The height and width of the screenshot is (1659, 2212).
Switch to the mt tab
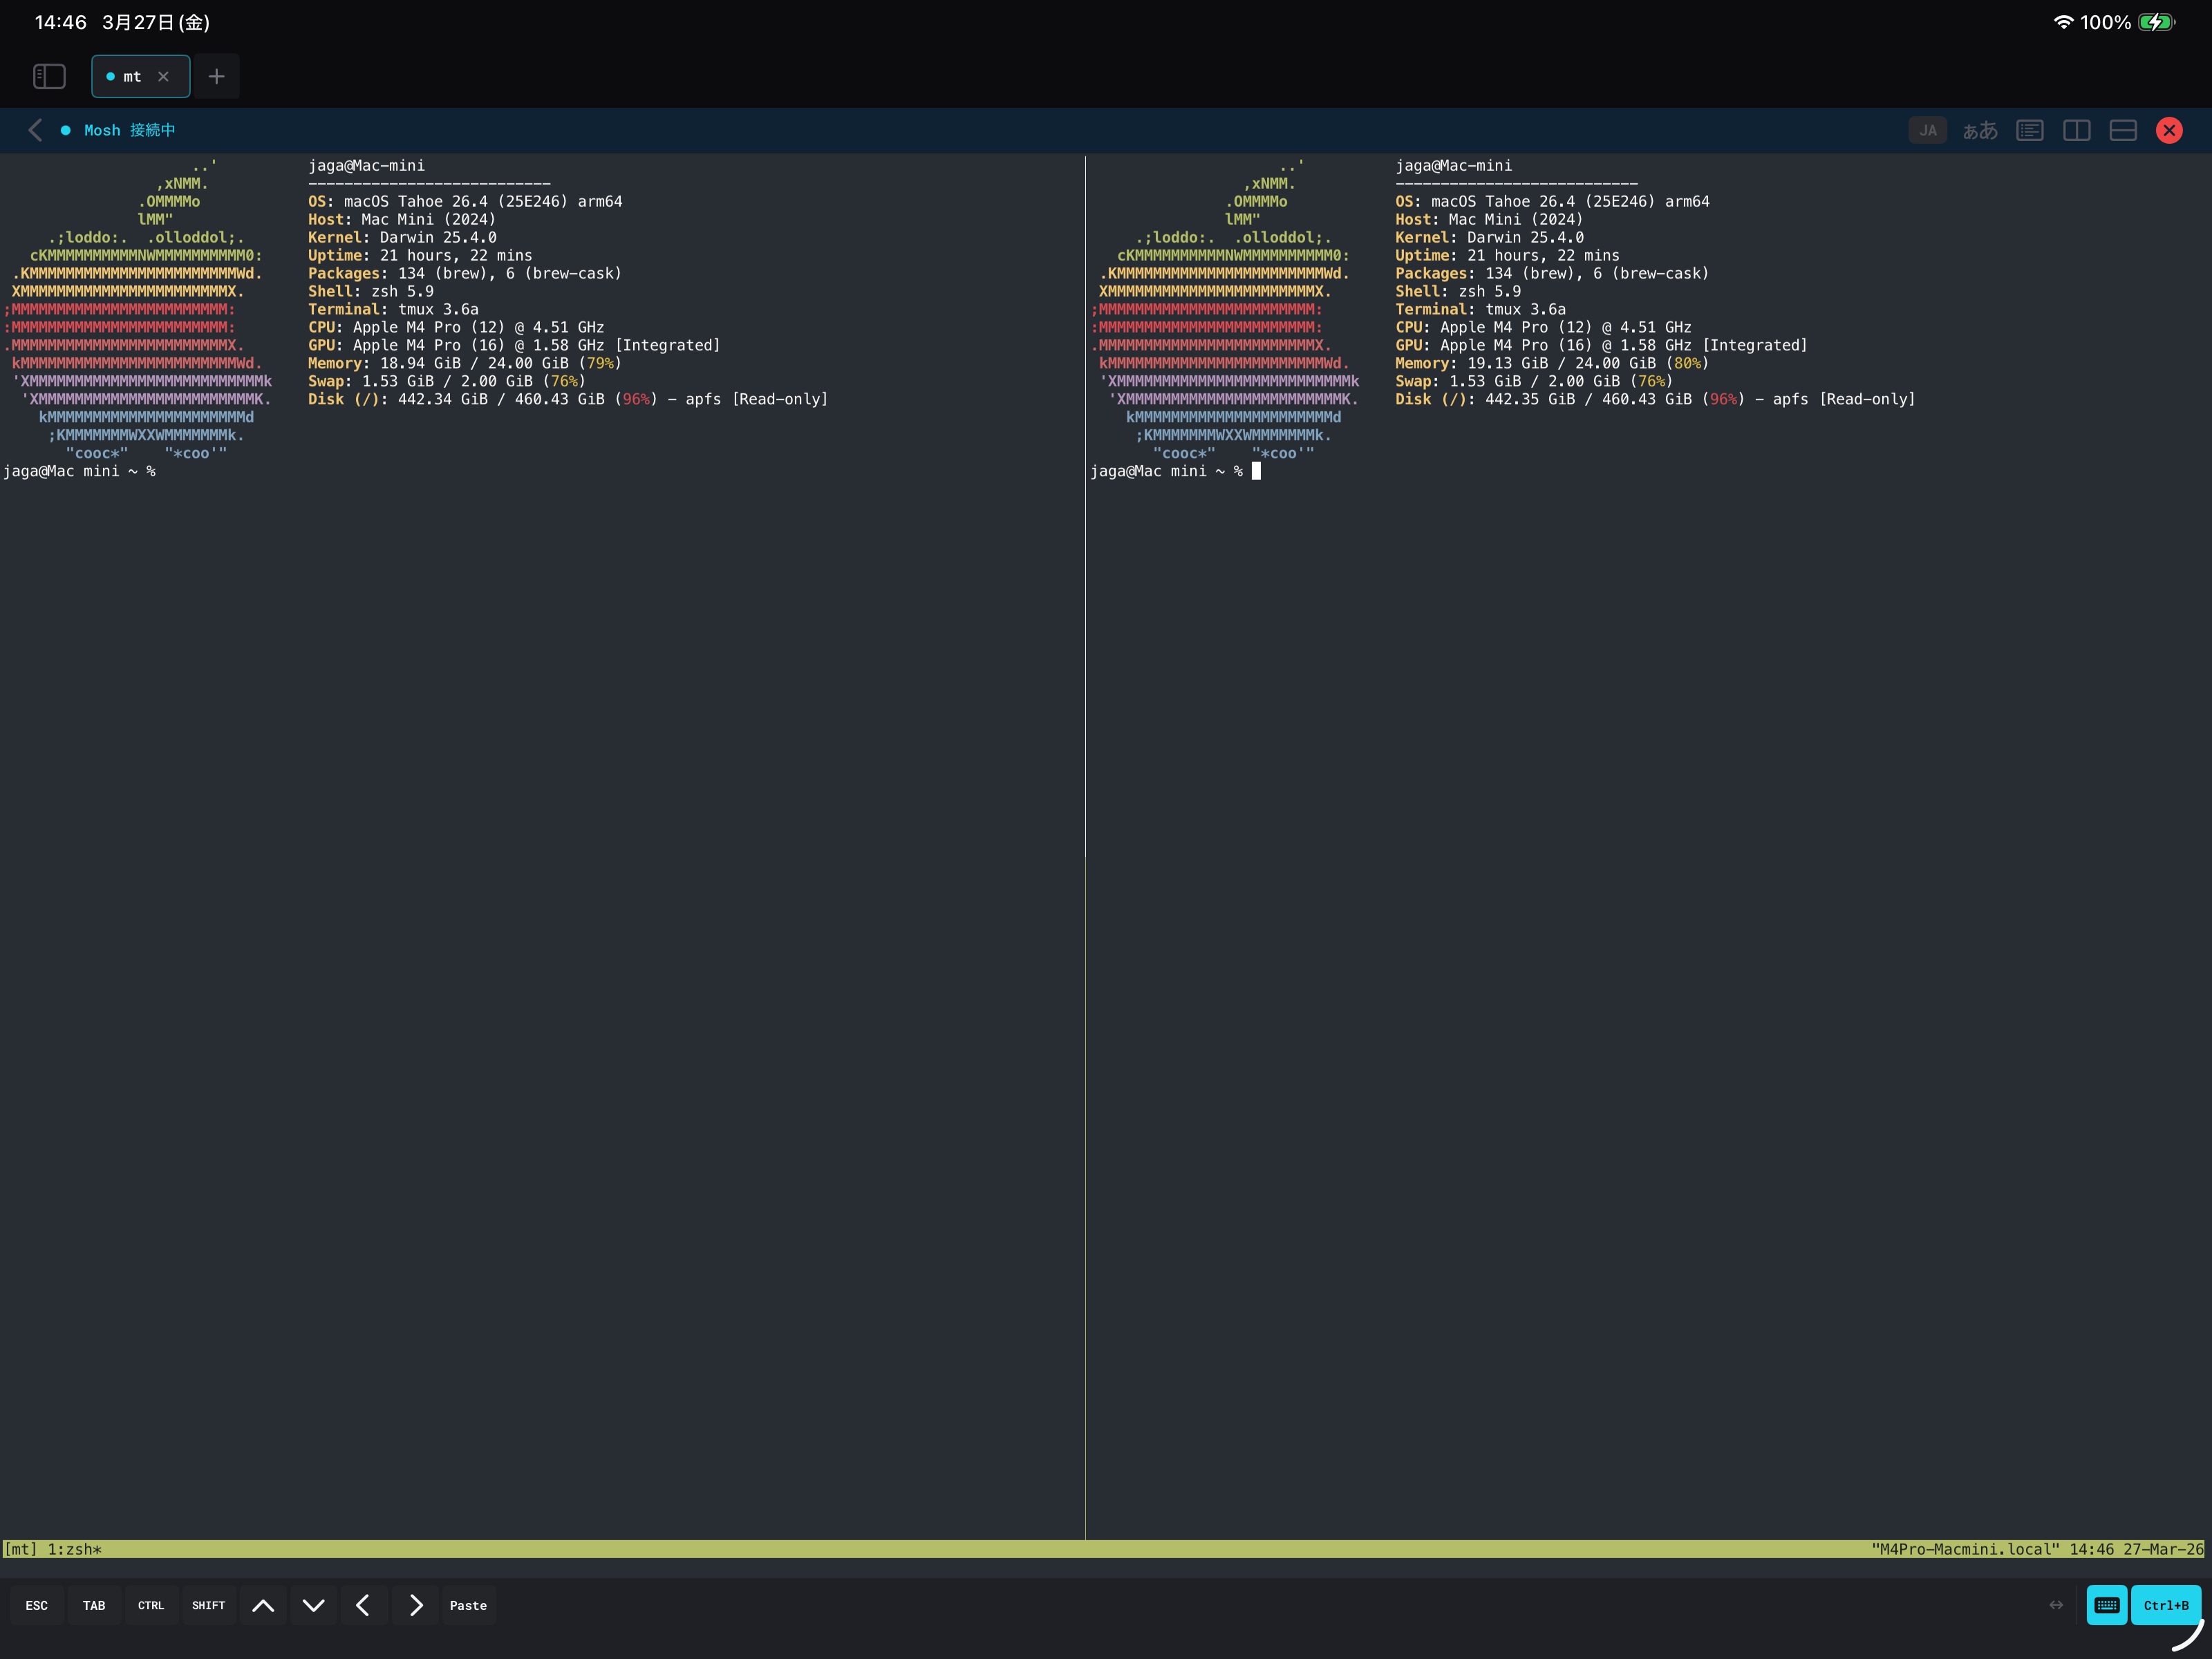pyautogui.click(x=131, y=76)
